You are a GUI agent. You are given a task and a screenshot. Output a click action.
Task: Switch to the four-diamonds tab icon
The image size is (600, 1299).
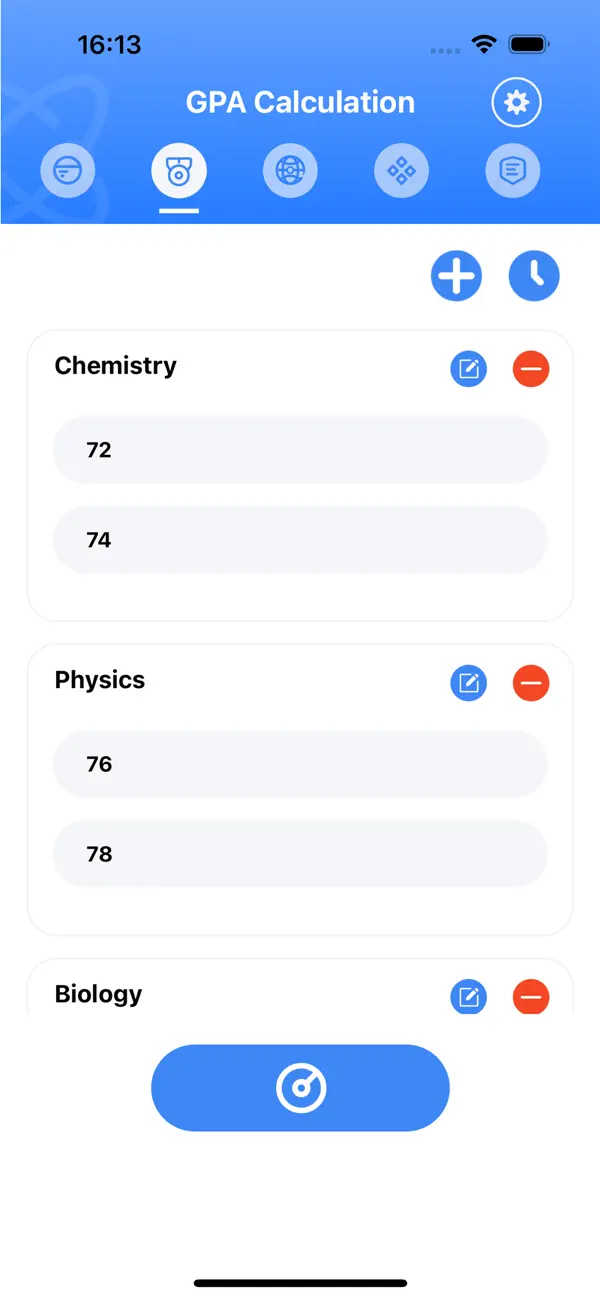(x=401, y=171)
